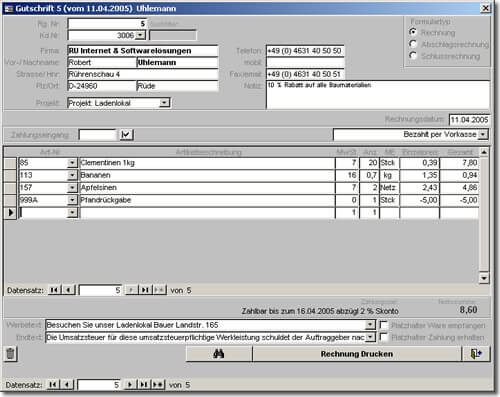This screenshot has width=500, height=397.
Task: Click the Rg Nr field showing 5
Action: pyautogui.click(x=107, y=23)
